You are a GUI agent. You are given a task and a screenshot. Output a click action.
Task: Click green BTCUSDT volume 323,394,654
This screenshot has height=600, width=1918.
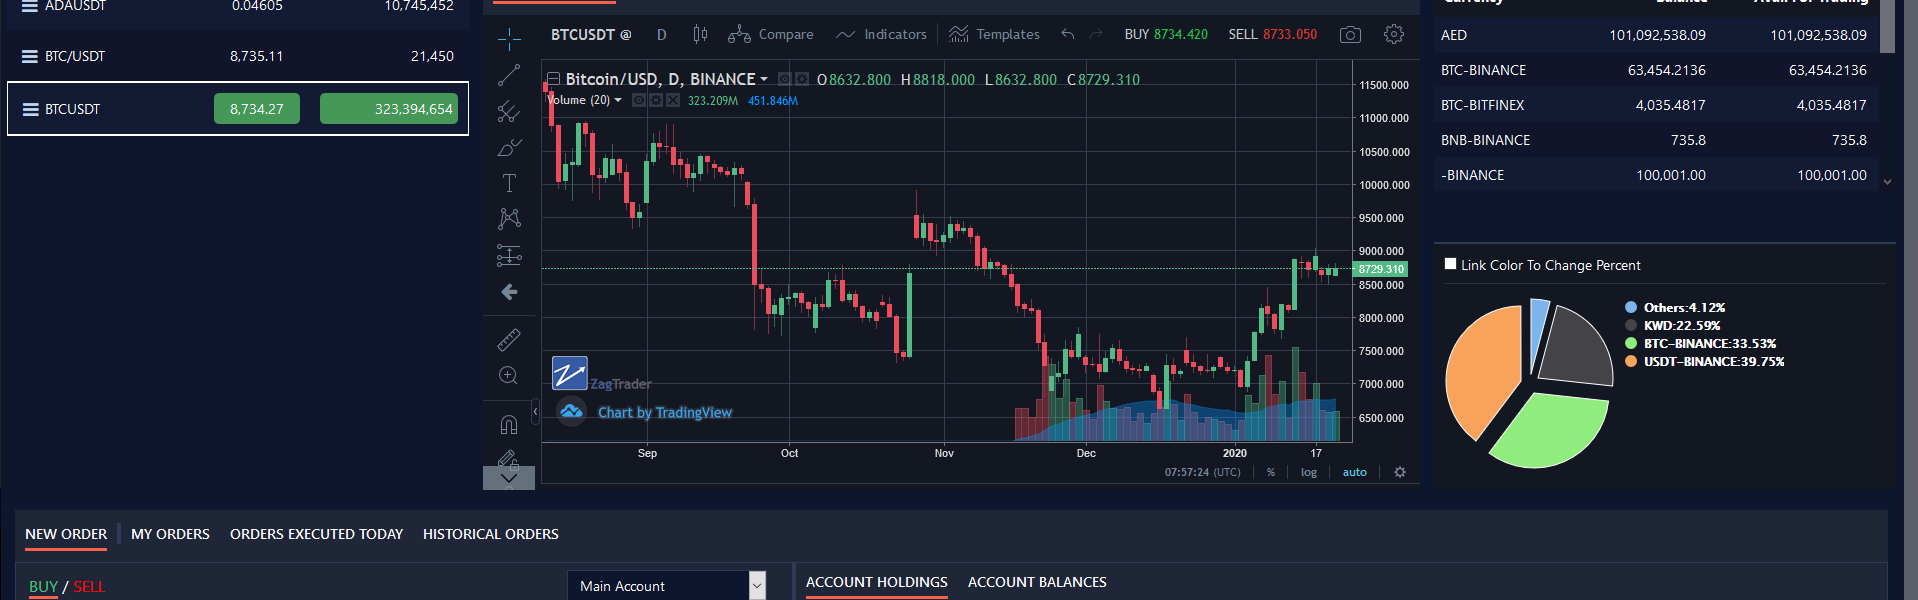coord(389,109)
